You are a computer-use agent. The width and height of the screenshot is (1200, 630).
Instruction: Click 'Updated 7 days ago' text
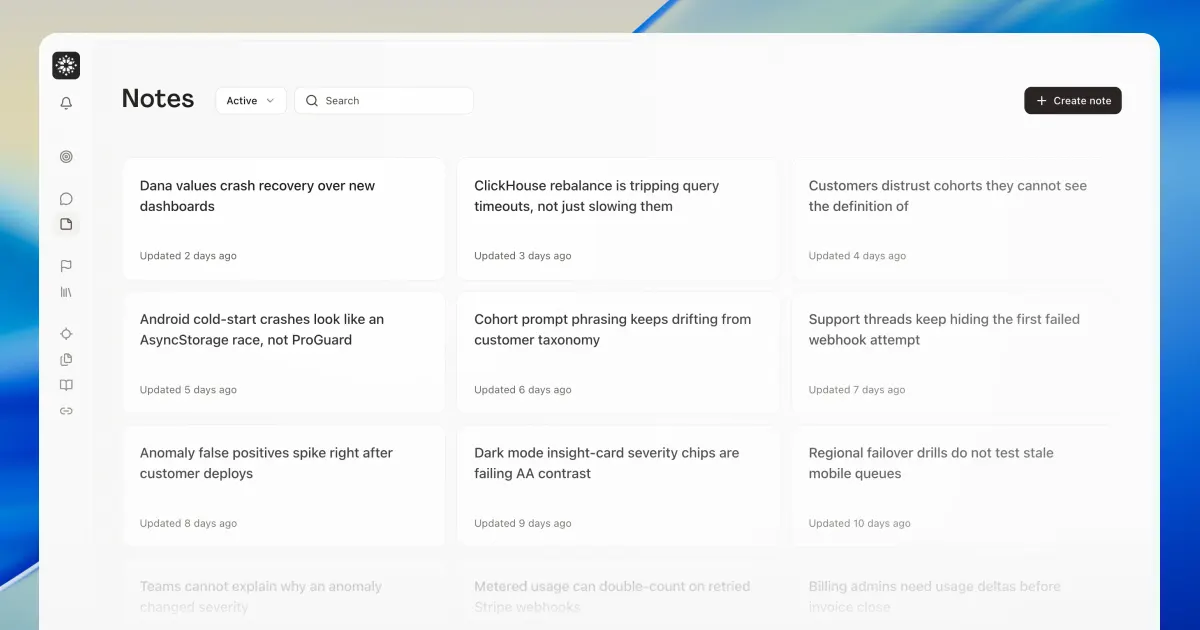coord(857,390)
